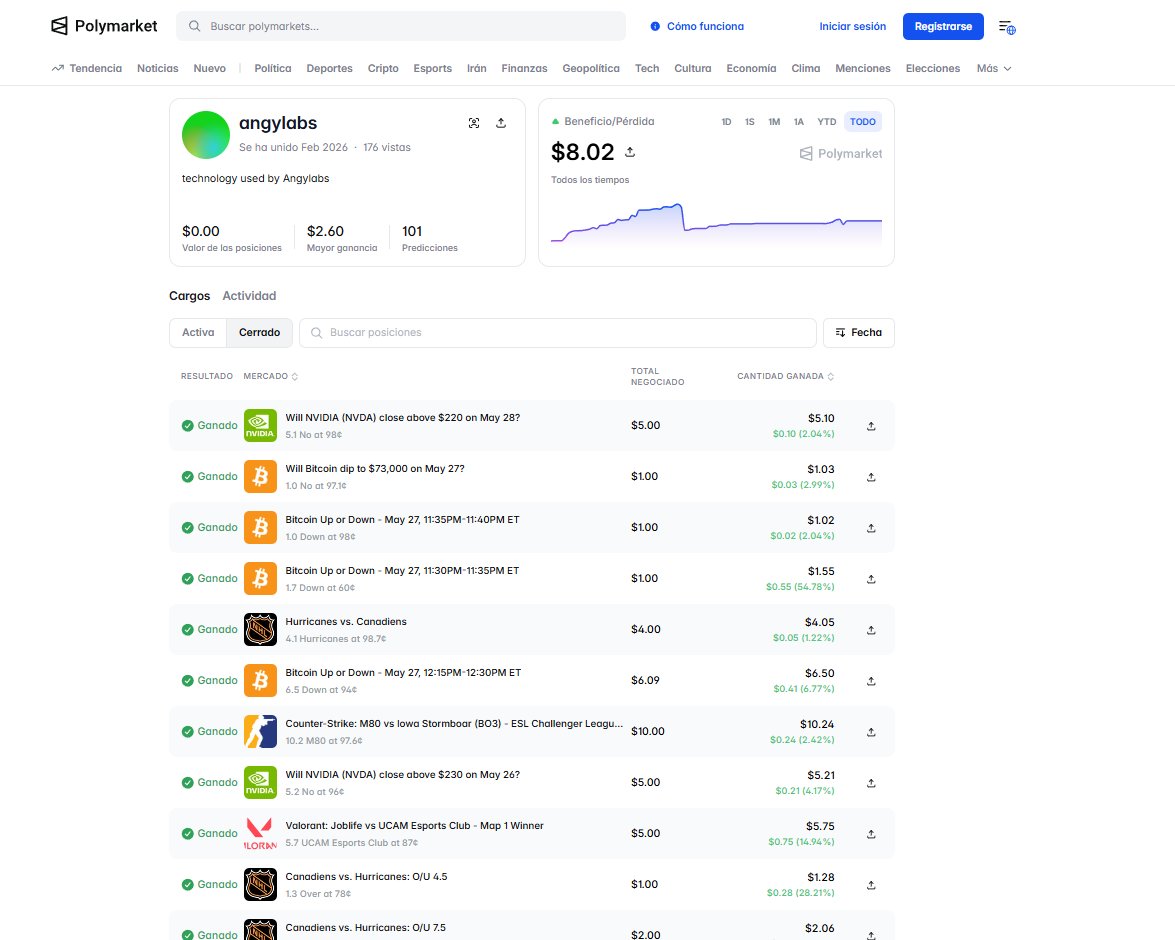Open NVIDIA icon for $220 May 28 market
The height and width of the screenshot is (940, 1175).
click(x=260, y=426)
